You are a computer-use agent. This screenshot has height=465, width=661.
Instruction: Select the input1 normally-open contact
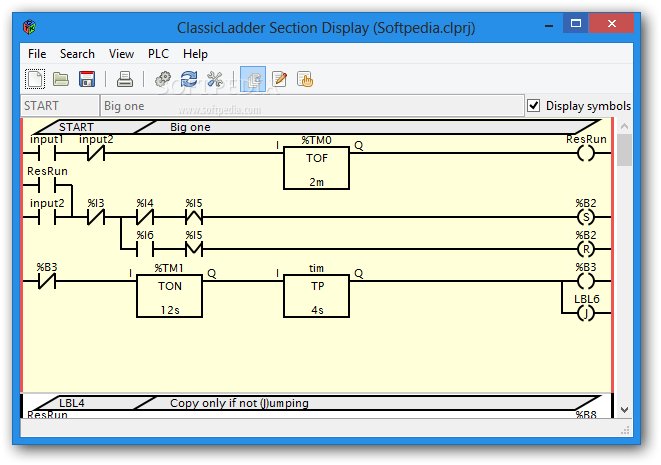(x=47, y=153)
